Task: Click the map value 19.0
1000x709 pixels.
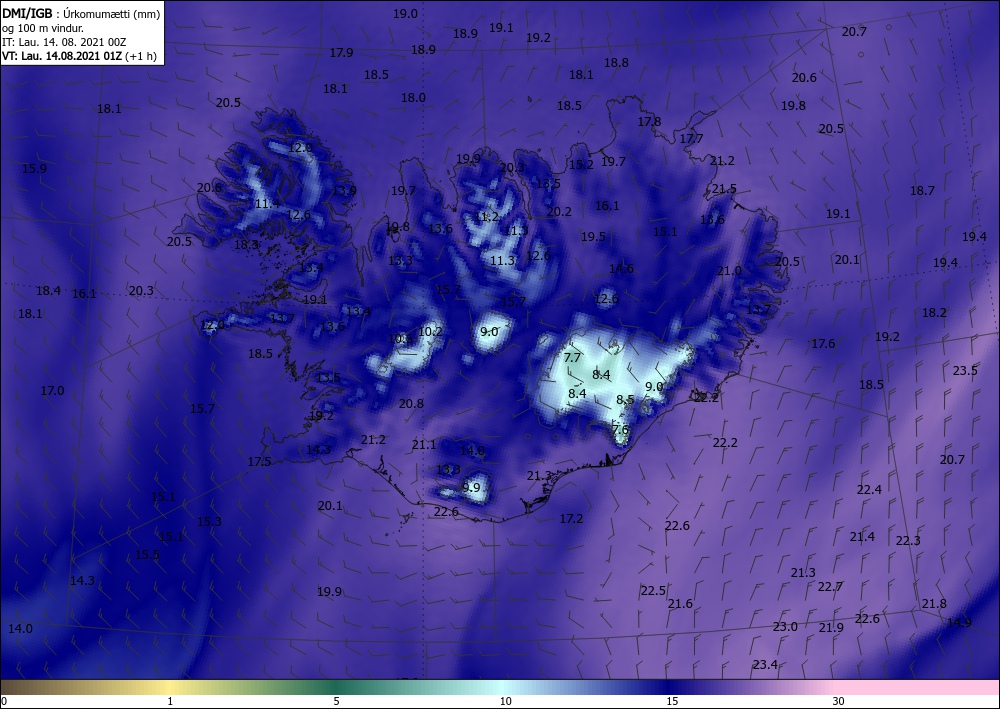Action: [405, 13]
